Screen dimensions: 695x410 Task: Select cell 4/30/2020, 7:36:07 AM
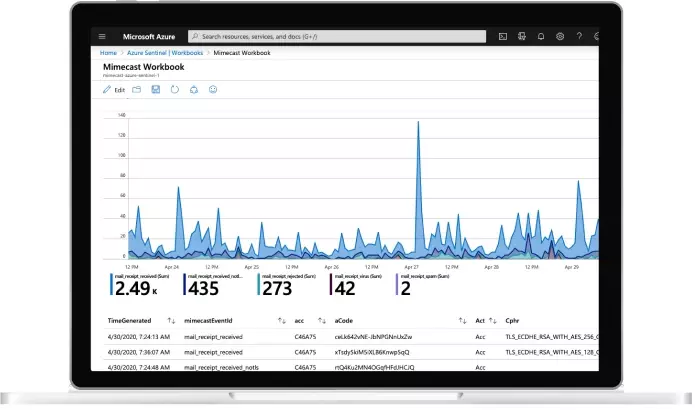(139, 352)
